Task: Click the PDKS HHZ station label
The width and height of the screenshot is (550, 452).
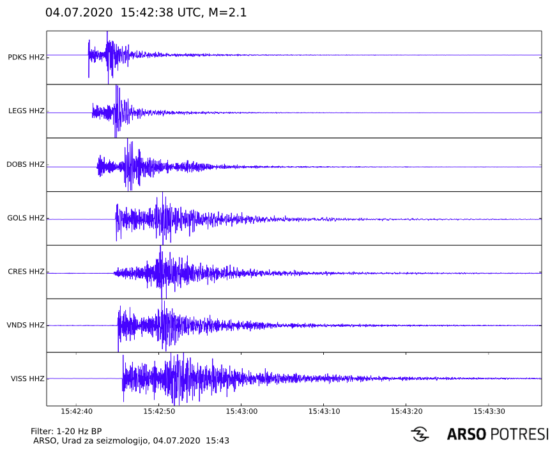Action: coord(26,57)
